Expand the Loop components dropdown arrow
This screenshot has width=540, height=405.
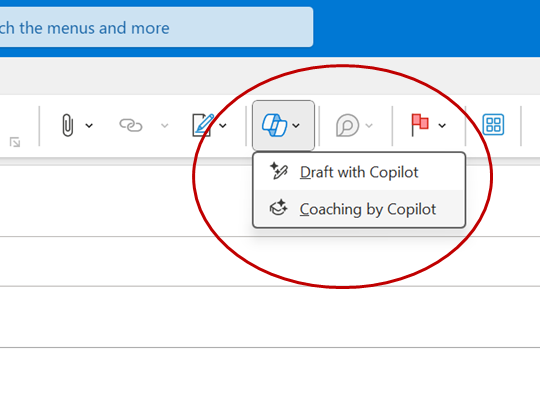(x=369, y=126)
